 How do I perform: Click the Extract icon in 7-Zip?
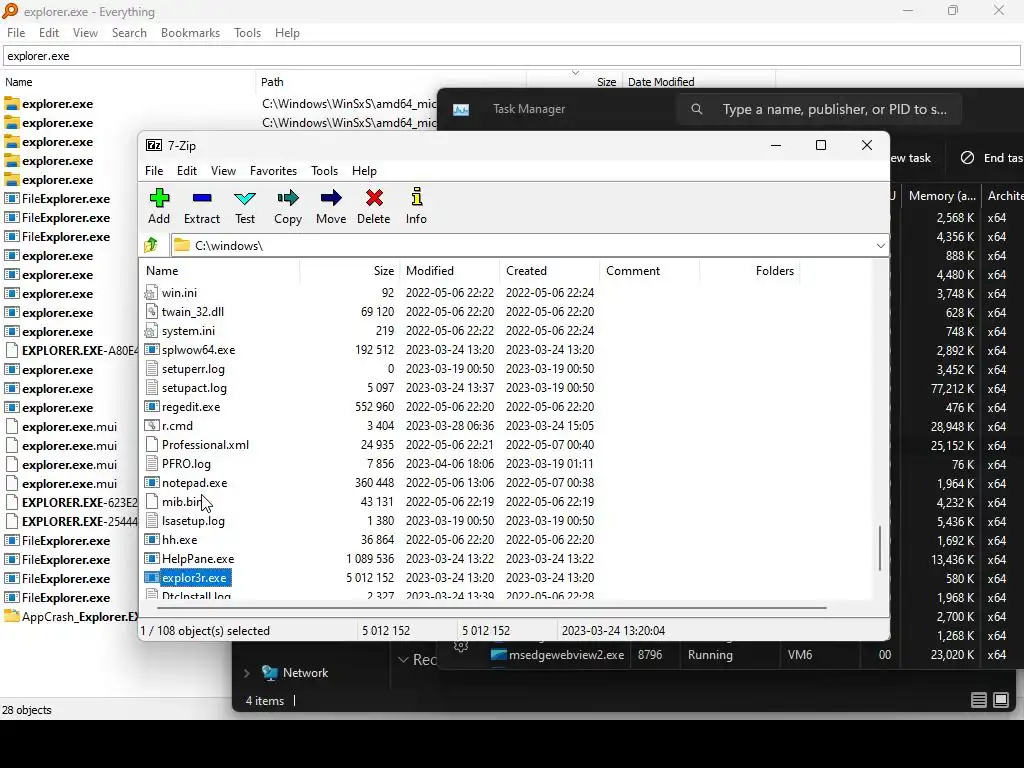click(x=202, y=198)
